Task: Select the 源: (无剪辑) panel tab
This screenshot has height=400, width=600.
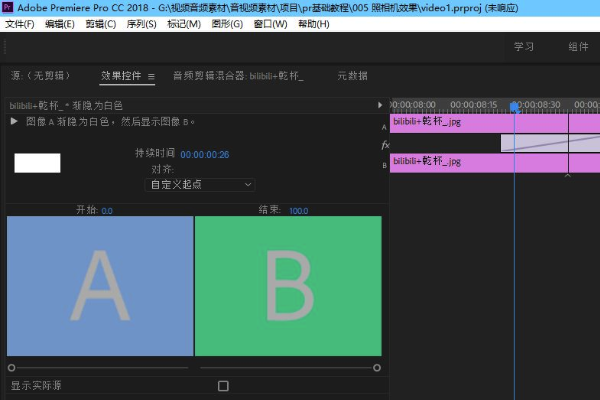Action: 40,75
